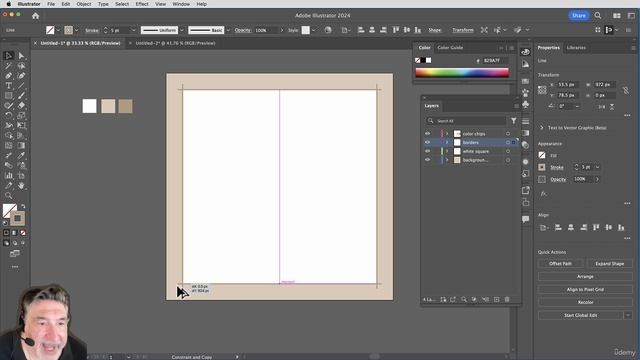The width and height of the screenshot is (640, 360).
Task: Select the Selection tool (black arrow)
Action: click(8, 56)
